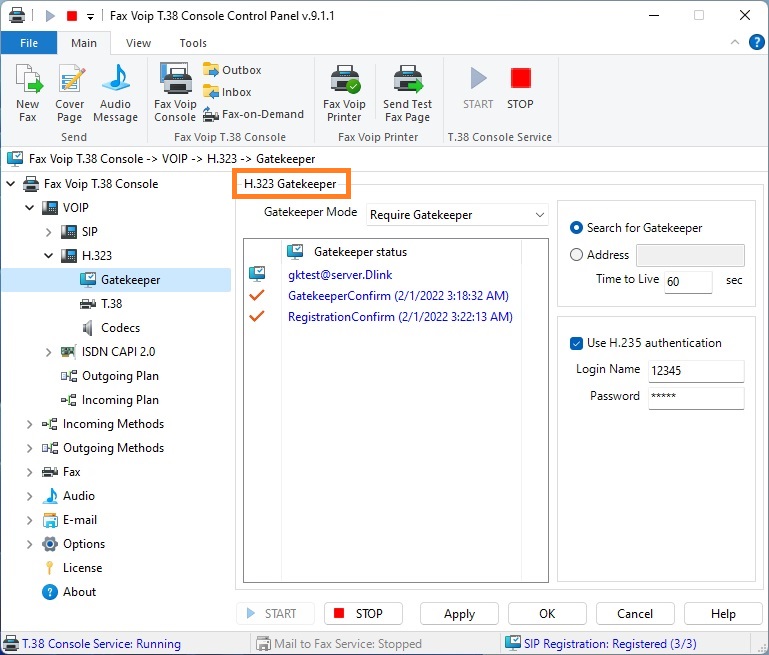Click the Password input field
Screen dimensions: 769x655
pos(696,398)
